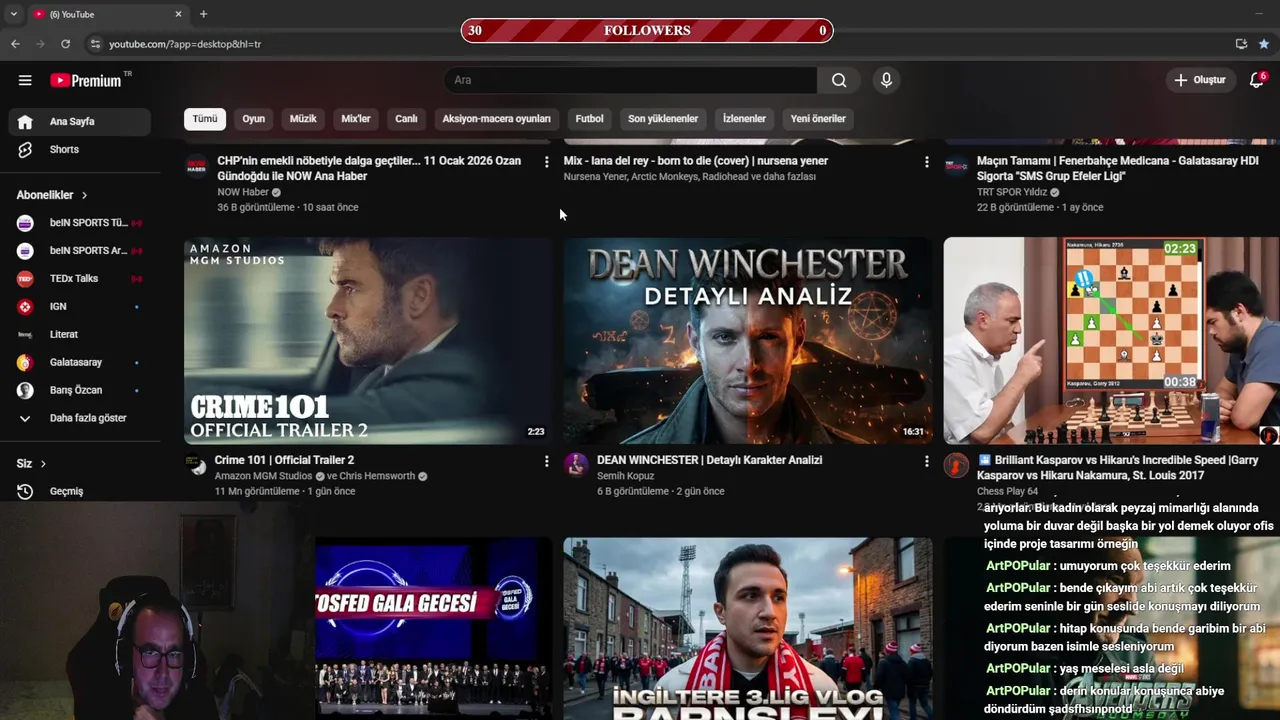Expand the Siz section

click(x=32, y=464)
